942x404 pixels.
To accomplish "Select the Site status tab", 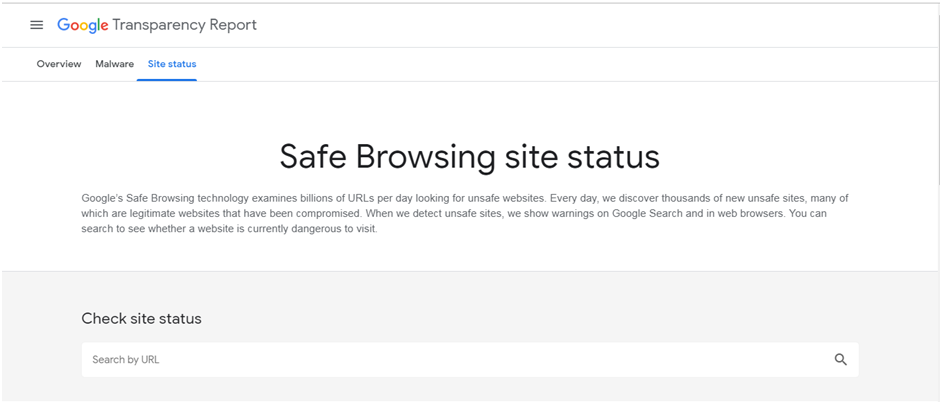I will pyautogui.click(x=172, y=64).
